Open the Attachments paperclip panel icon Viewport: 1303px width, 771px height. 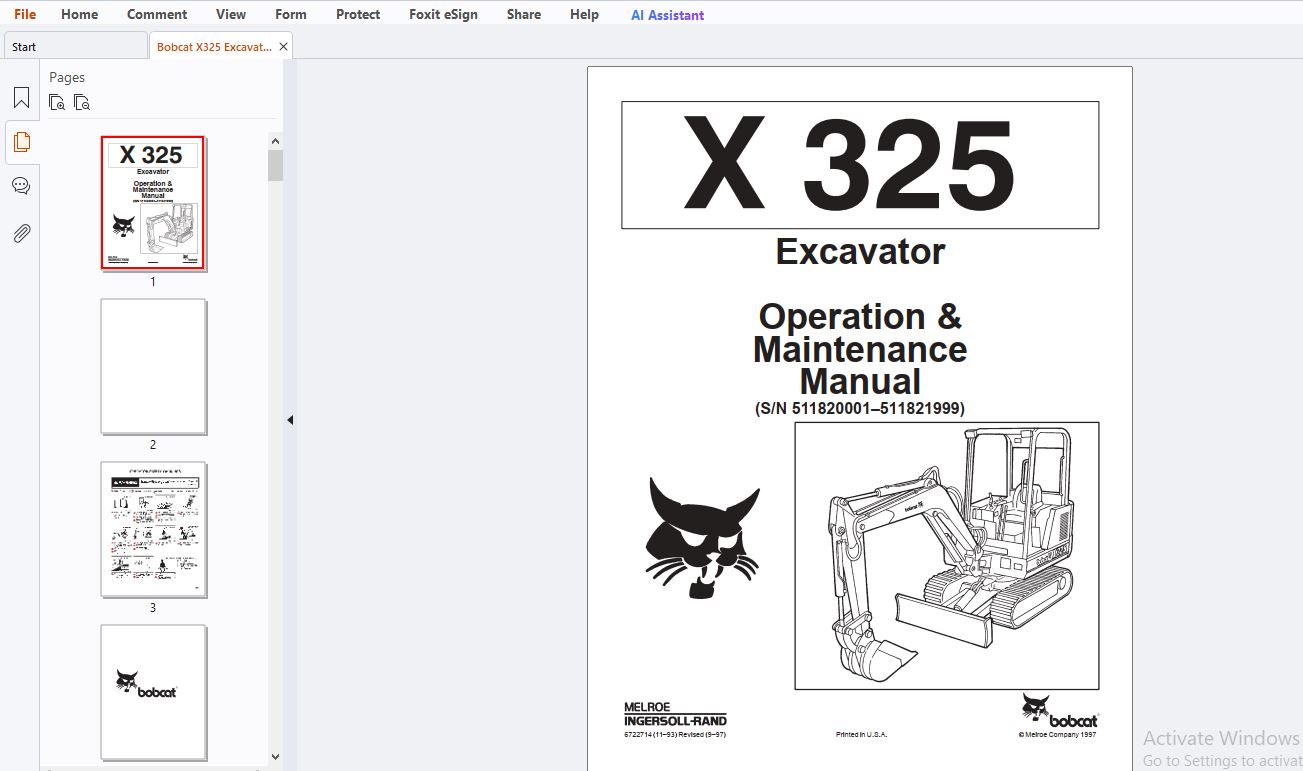[x=21, y=233]
